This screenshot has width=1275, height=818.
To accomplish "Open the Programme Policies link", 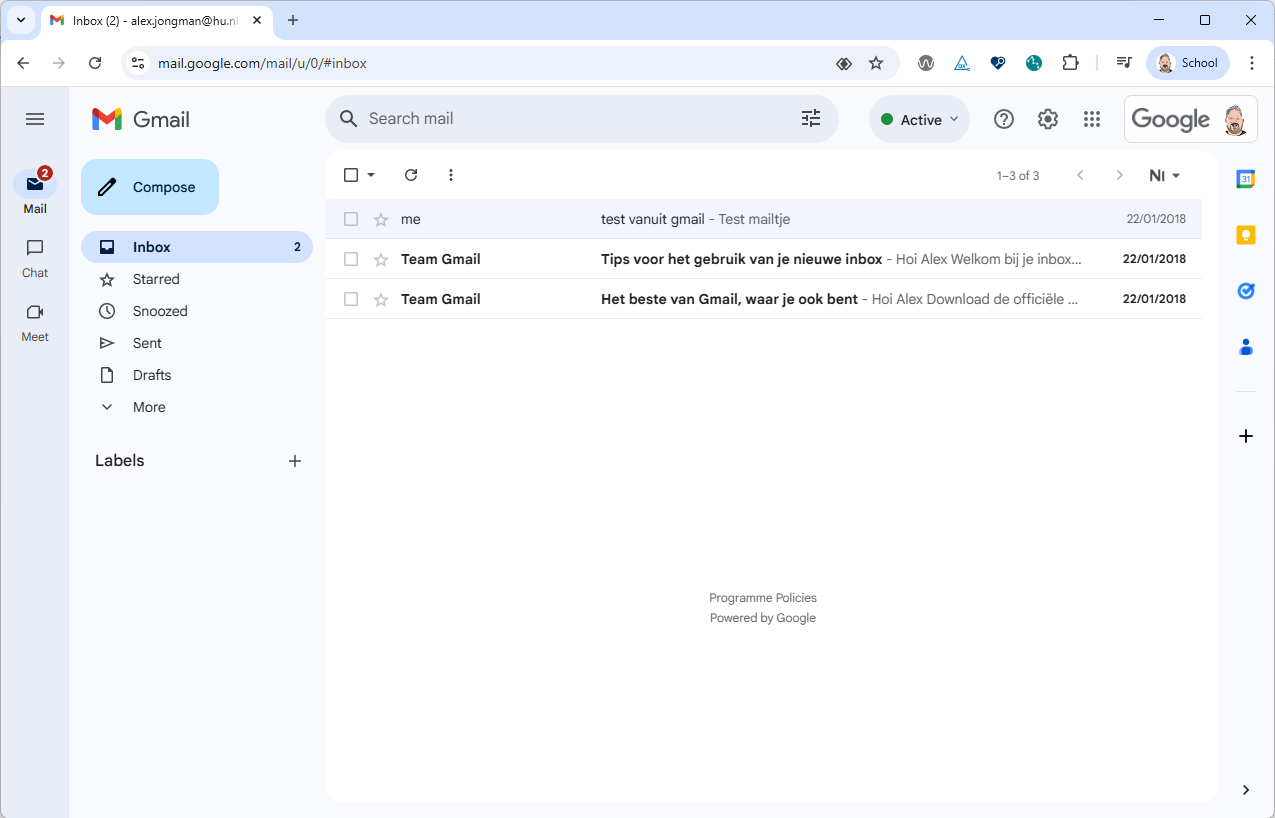I will (762, 597).
